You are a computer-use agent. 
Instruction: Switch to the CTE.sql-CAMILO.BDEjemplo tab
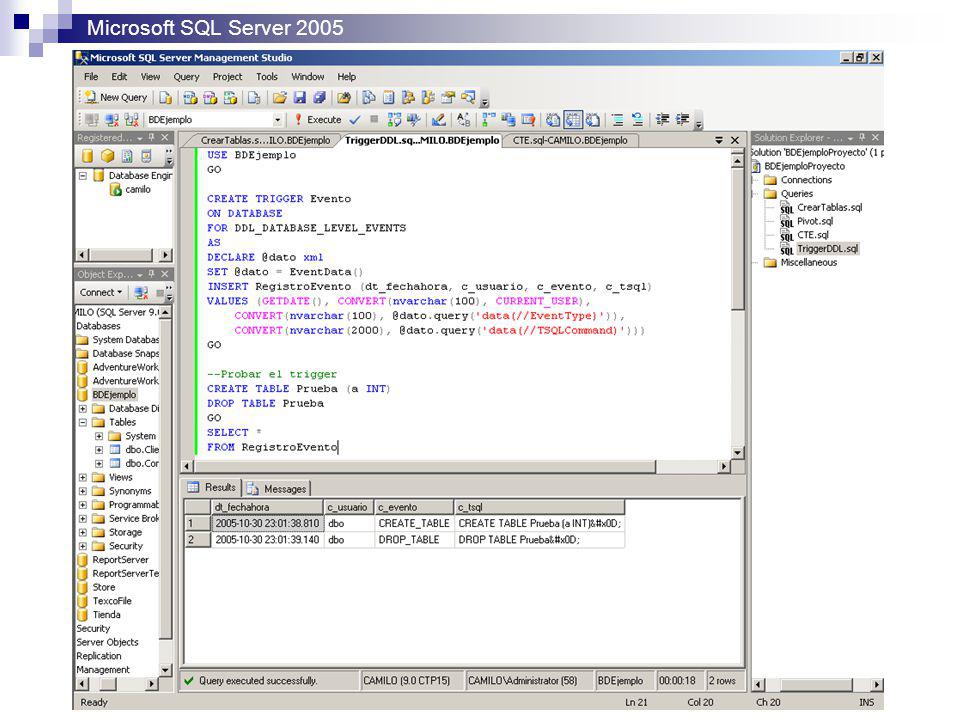[x=570, y=140]
